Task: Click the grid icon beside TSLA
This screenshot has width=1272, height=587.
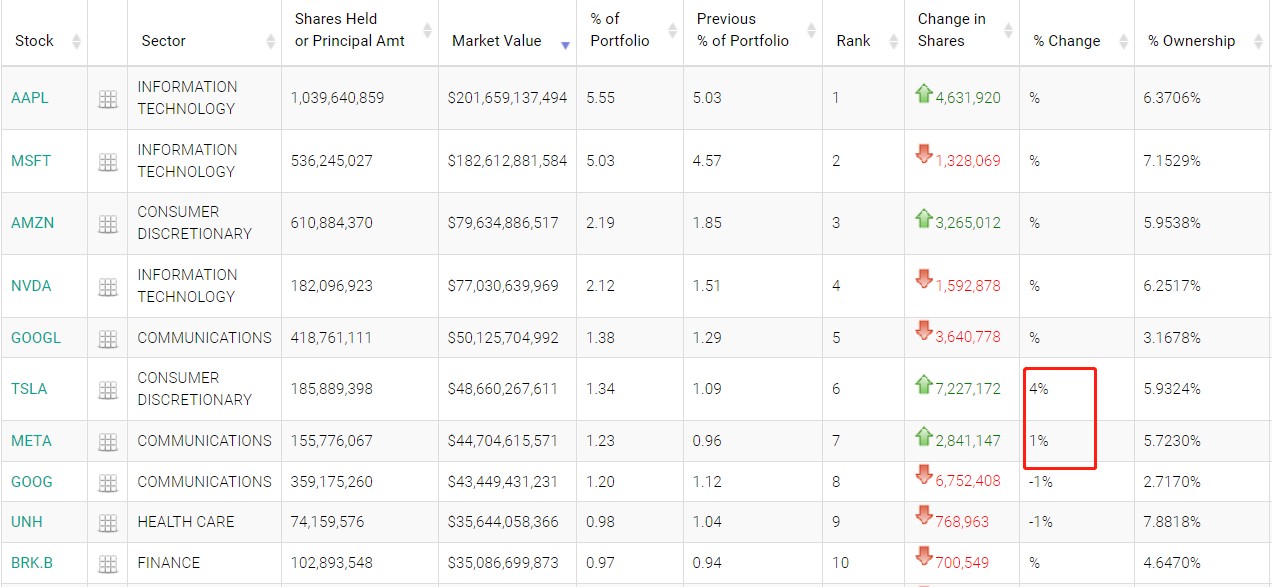Action: (108, 390)
